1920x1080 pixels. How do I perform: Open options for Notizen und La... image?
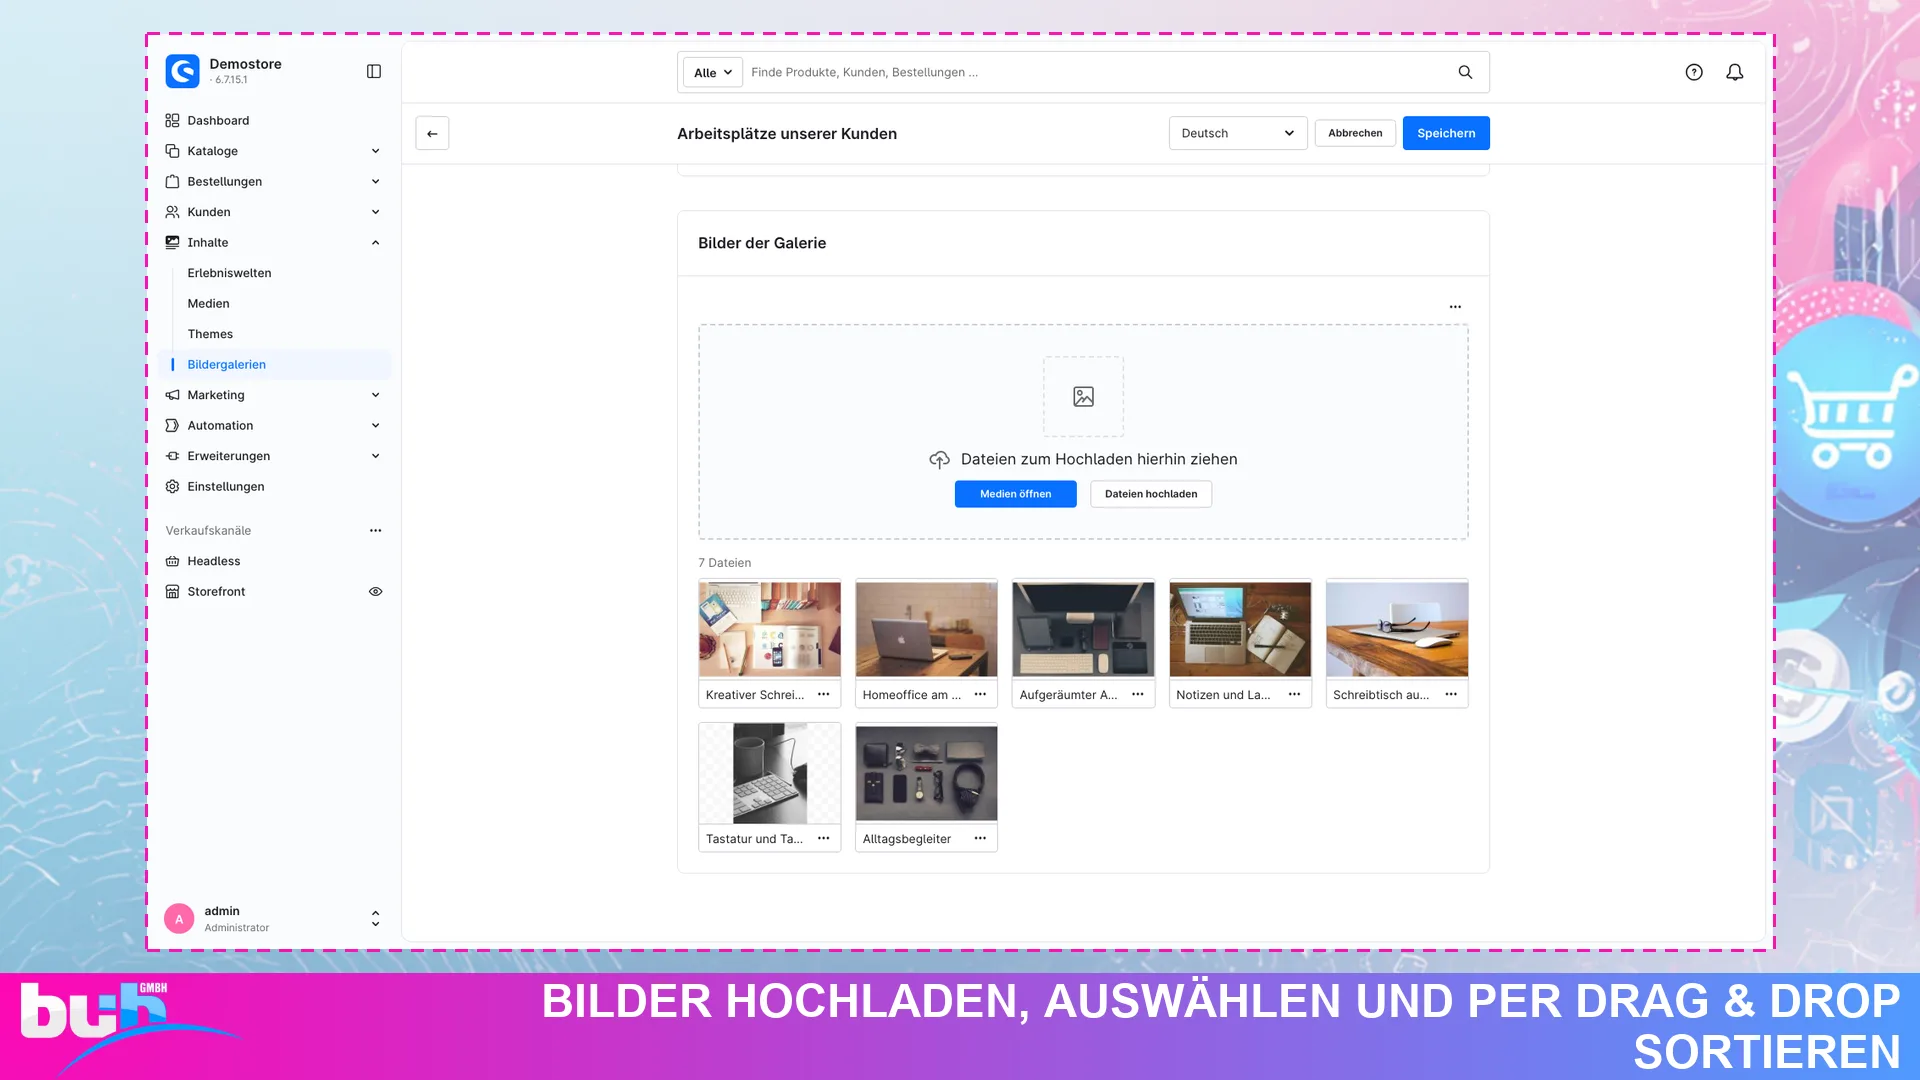[1294, 694]
